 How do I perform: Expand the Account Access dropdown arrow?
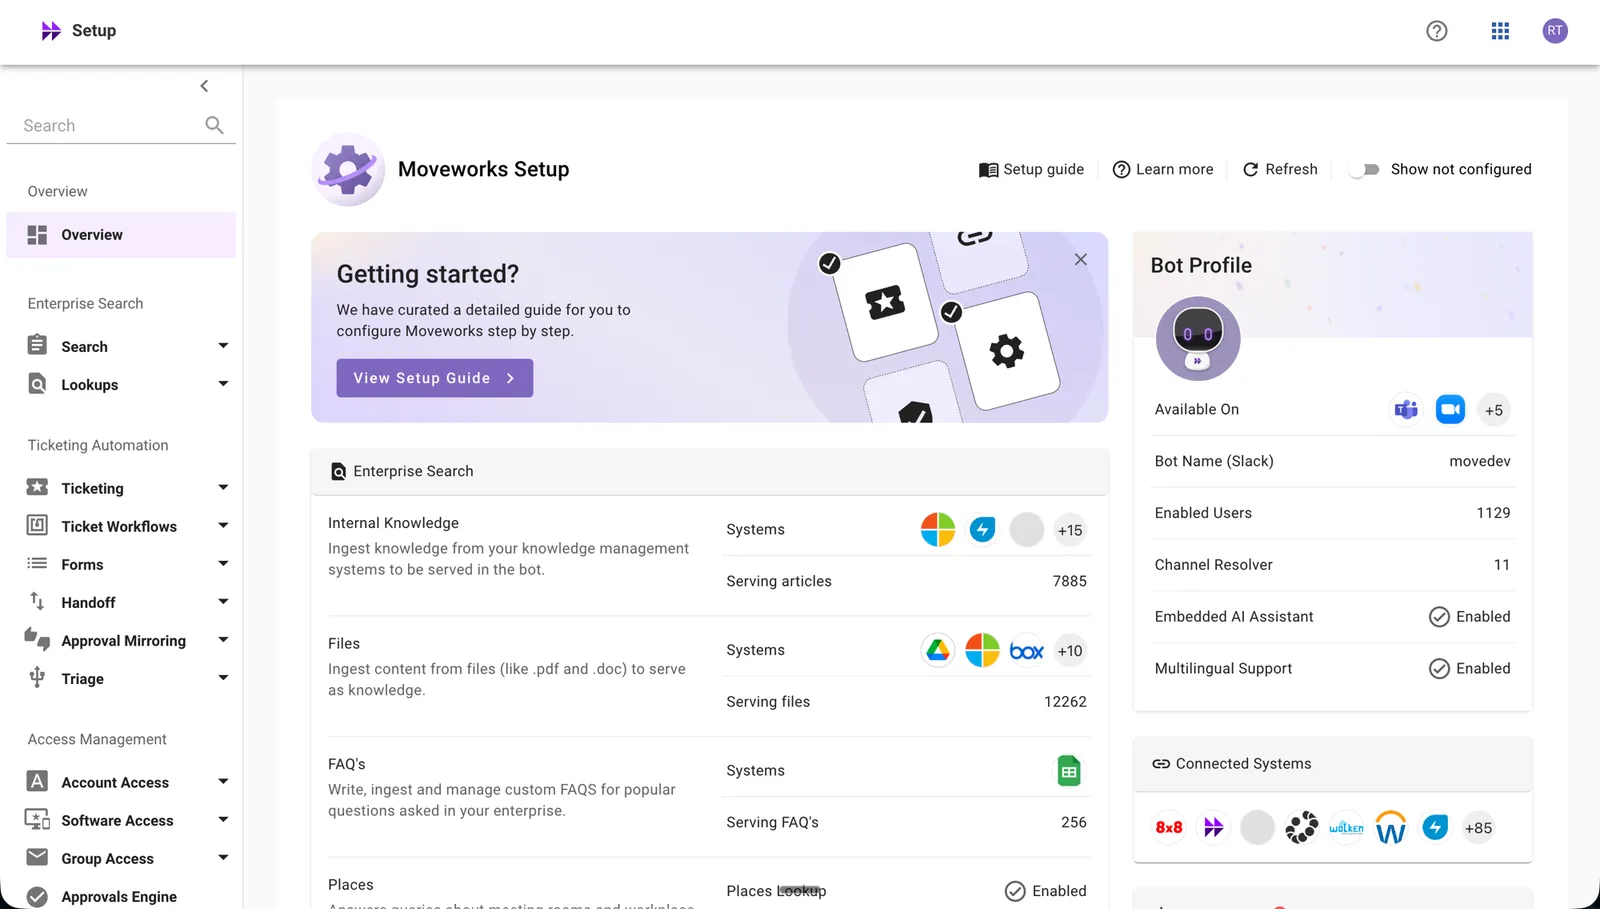(x=223, y=782)
